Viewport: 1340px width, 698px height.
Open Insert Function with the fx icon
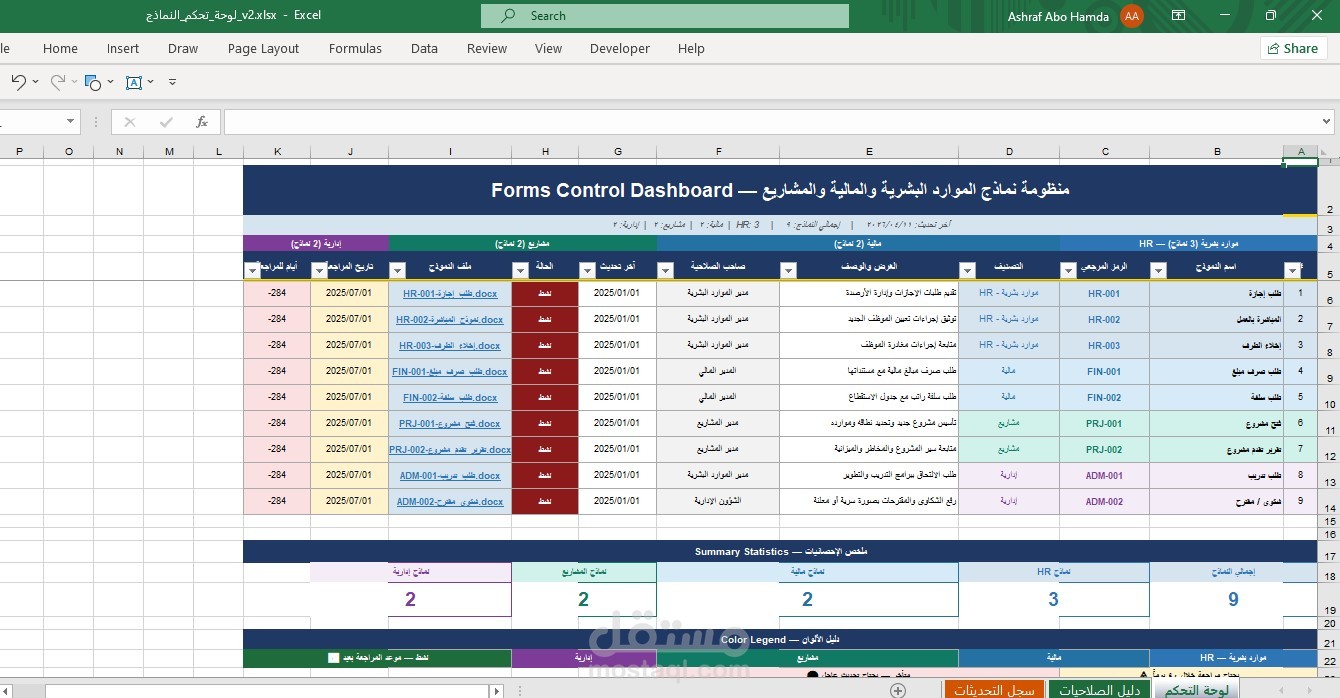[x=202, y=121]
